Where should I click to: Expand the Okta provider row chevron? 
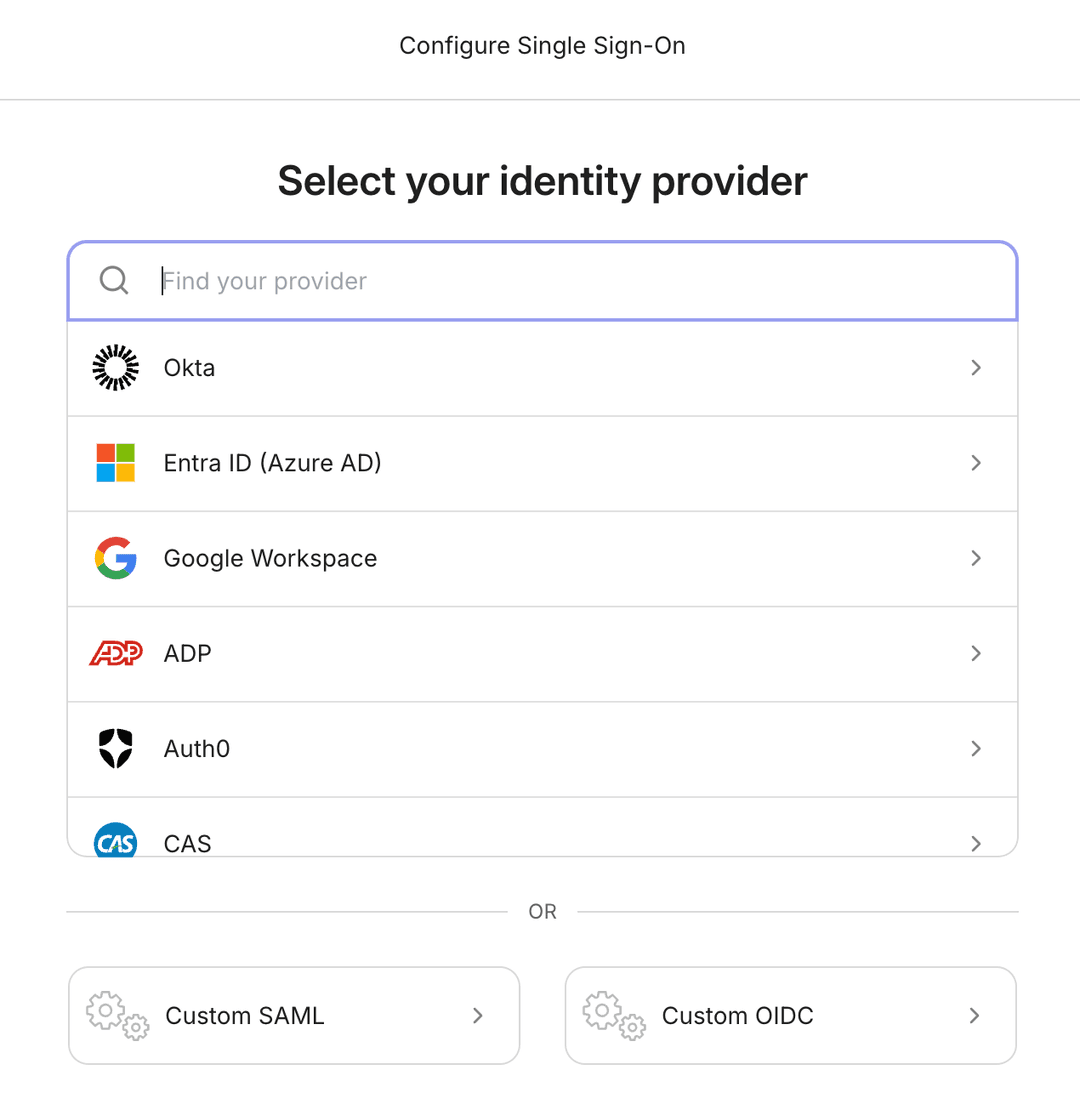click(976, 367)
